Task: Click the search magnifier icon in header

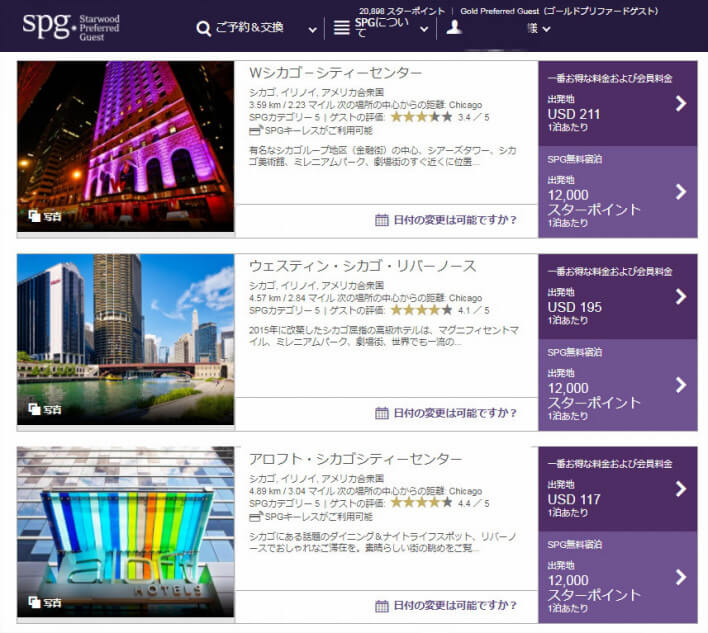Action: (x=204, y=29)
